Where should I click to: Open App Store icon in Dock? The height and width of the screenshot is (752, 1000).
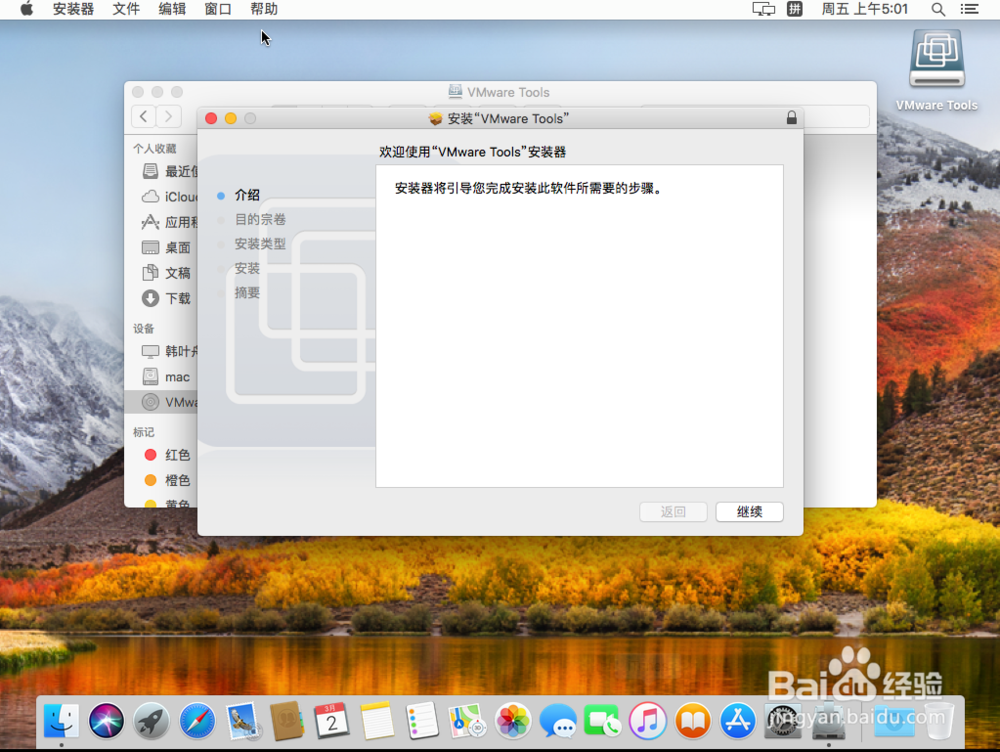pyautogui.click(x=738, y=721)
